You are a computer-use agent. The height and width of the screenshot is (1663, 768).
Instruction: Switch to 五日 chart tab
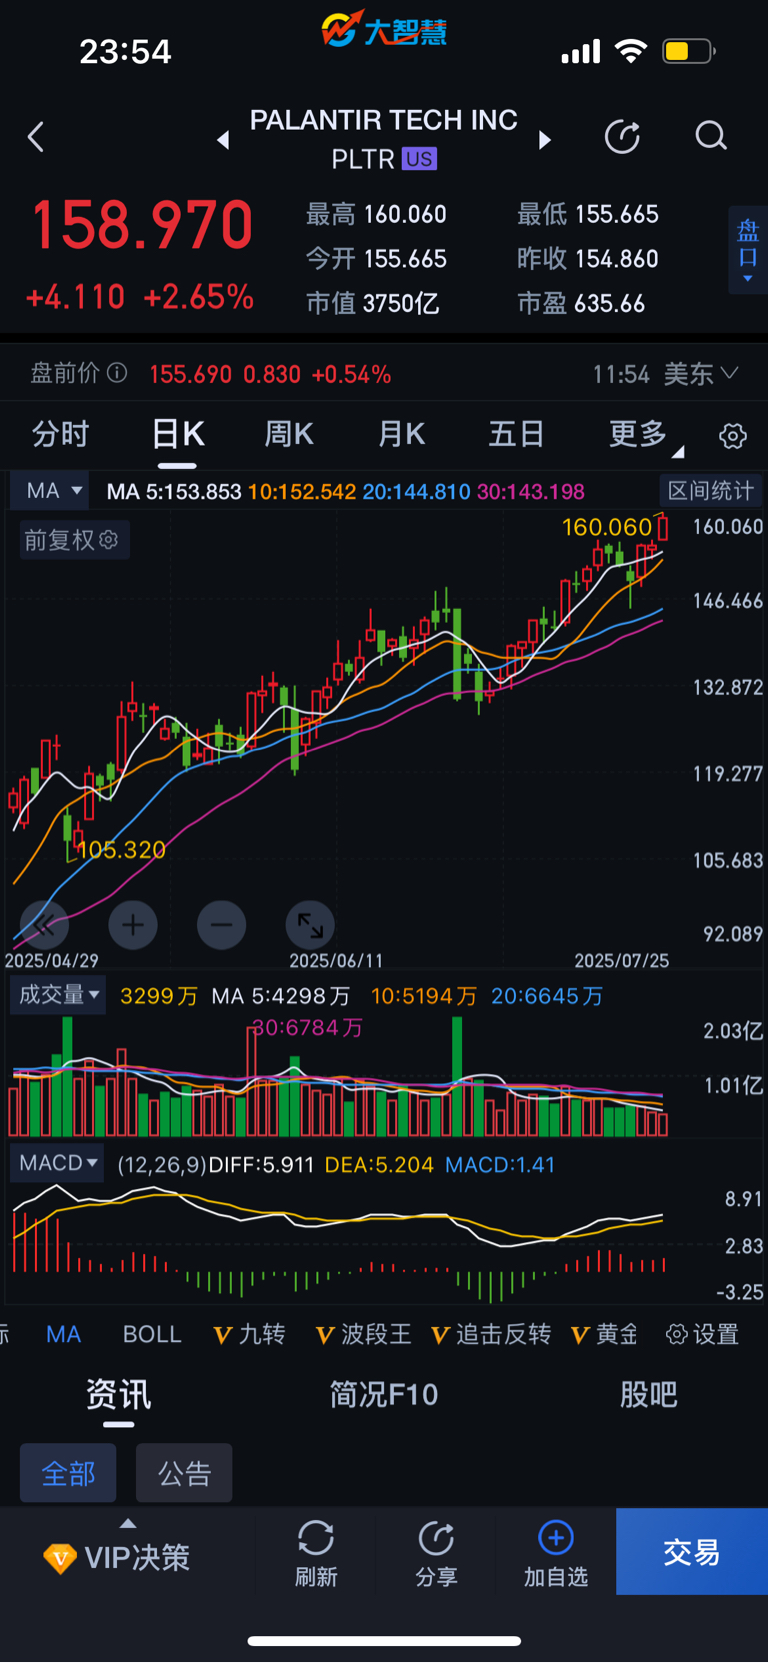[x=516, y=434]
